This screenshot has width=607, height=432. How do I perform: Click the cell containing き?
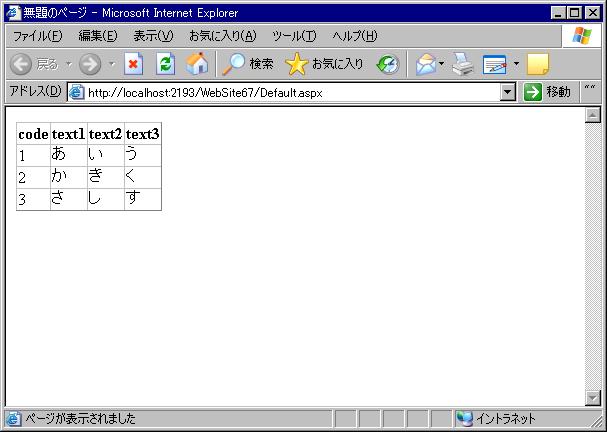(x=106, y=178)
